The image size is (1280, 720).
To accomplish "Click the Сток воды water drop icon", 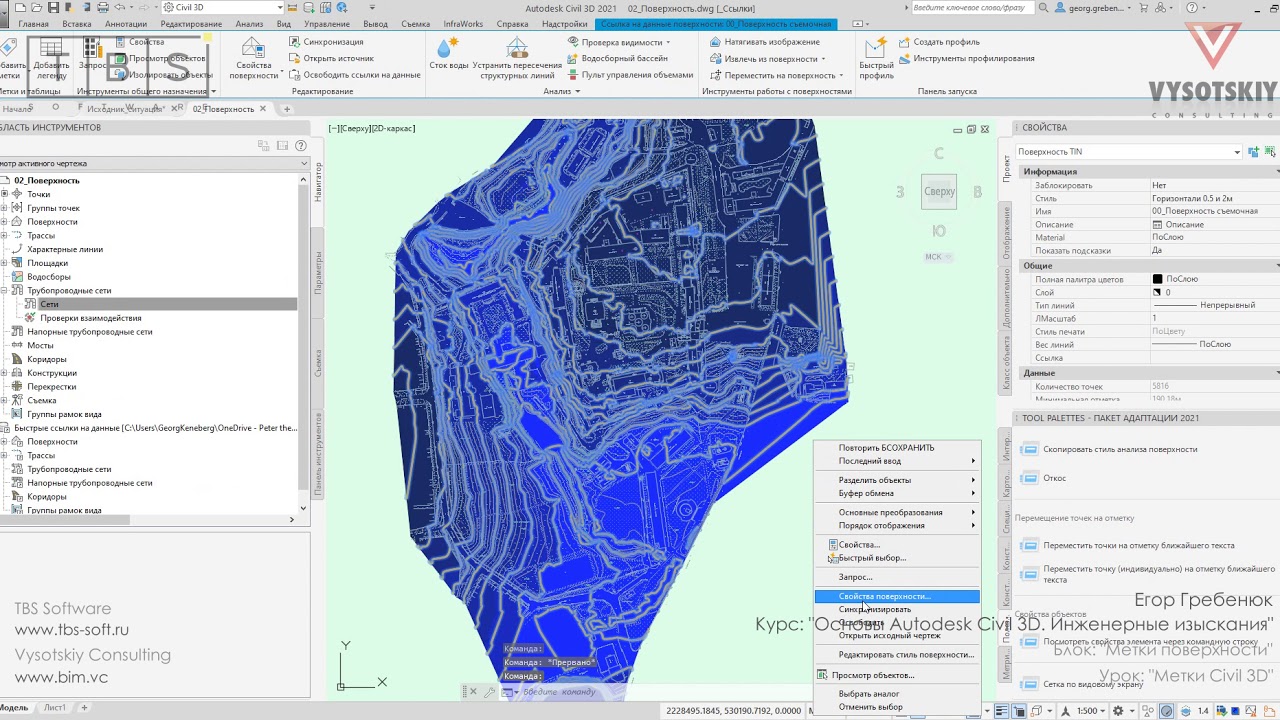I will point(448,47).
